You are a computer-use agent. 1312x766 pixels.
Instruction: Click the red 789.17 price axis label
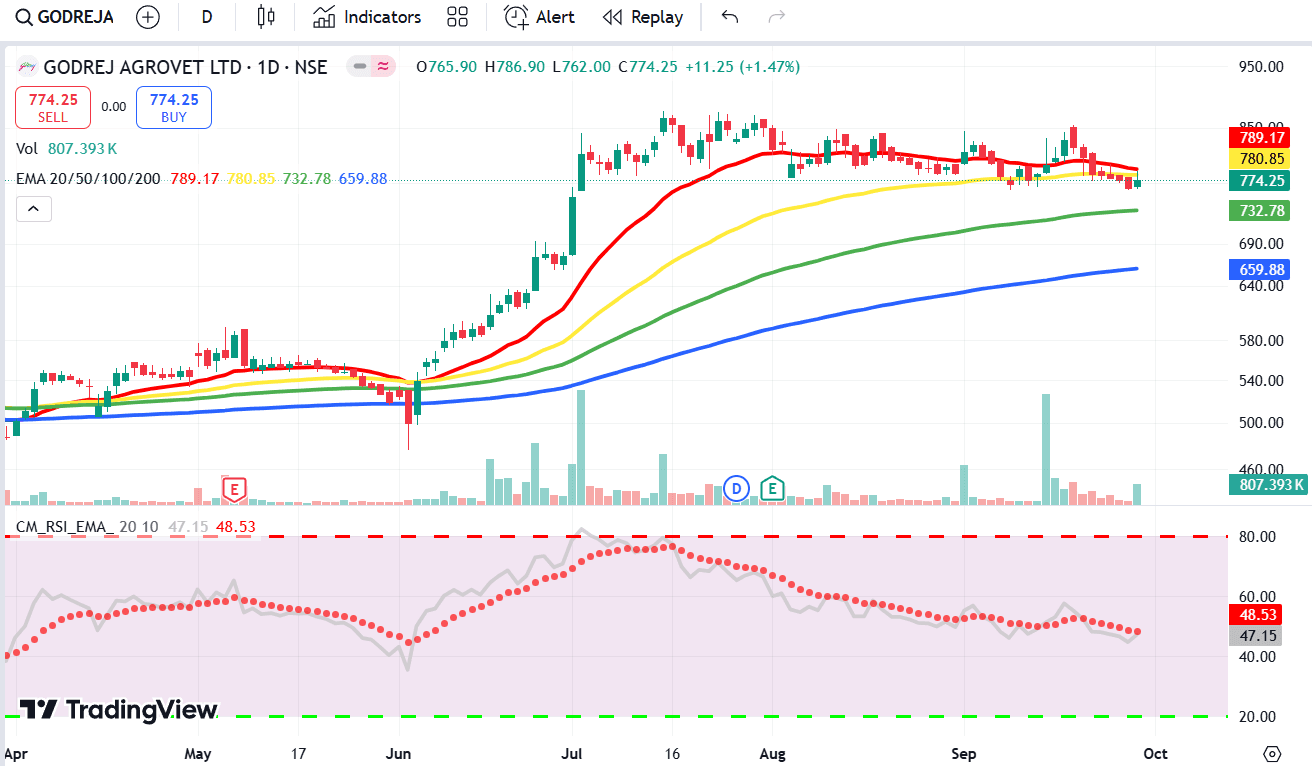click(x=1262, y=138)
